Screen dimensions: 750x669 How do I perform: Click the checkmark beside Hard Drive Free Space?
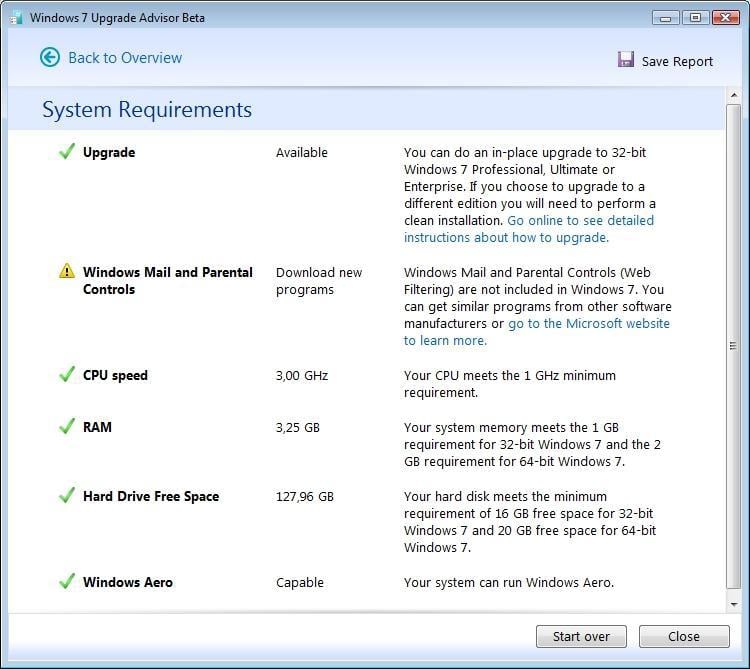[x=67, y=496]
